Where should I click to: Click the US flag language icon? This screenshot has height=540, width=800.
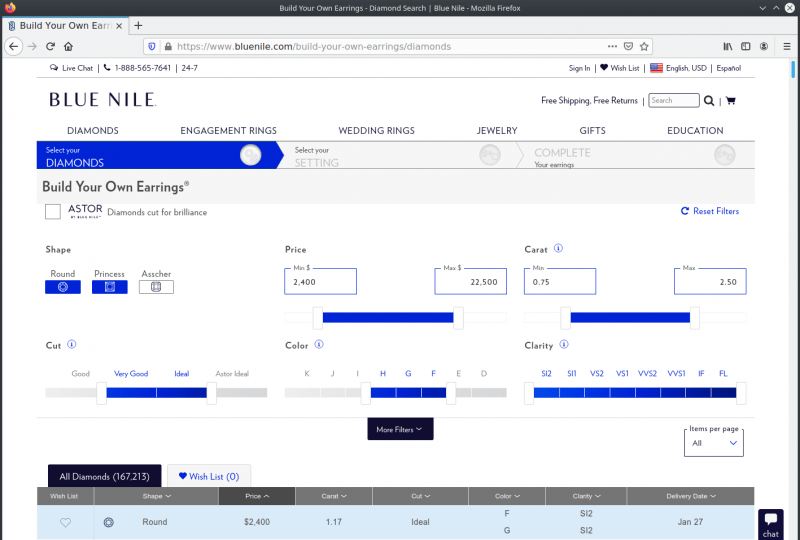pos(656,68)
